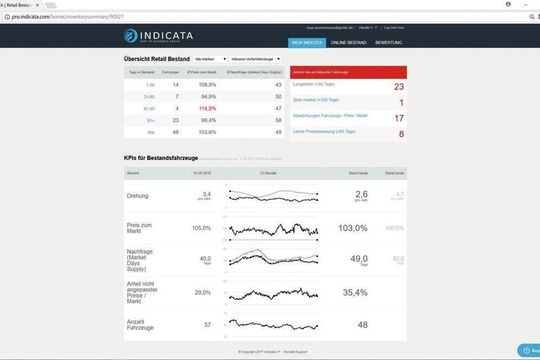Click the Anteil nicht angepasster Preise label
Image resolution: width=540 pixels, height=360 pixels.
pyautogui.click(x=142, y=292)
